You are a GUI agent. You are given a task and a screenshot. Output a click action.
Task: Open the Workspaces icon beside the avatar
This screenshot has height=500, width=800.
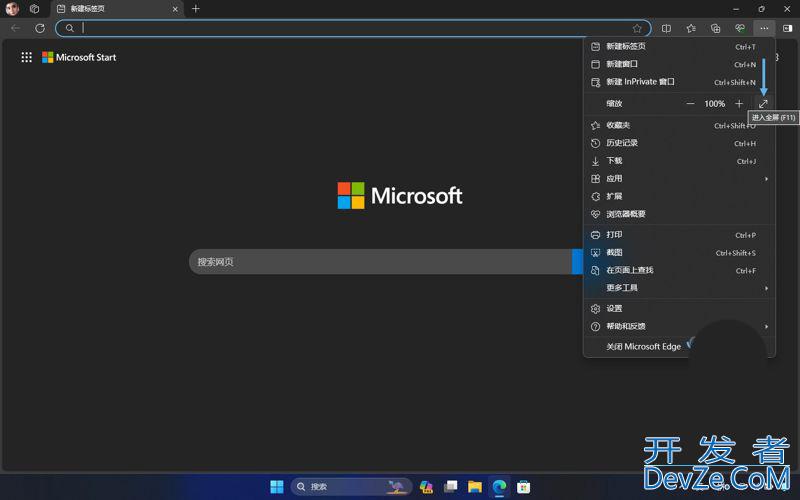point(34,9)
